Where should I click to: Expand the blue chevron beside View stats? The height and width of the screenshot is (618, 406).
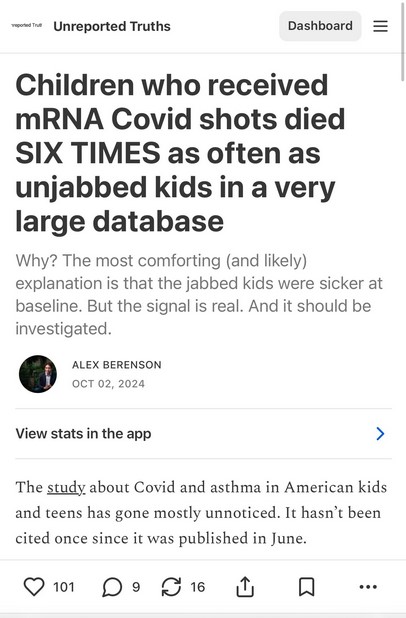[380, 434]
